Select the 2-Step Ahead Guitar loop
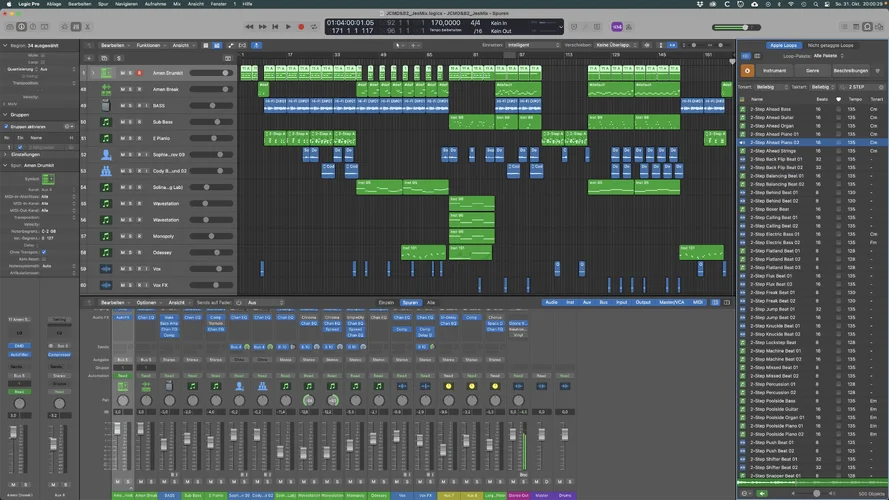Viewport: 889px width, 500px height. coord(772,117)
